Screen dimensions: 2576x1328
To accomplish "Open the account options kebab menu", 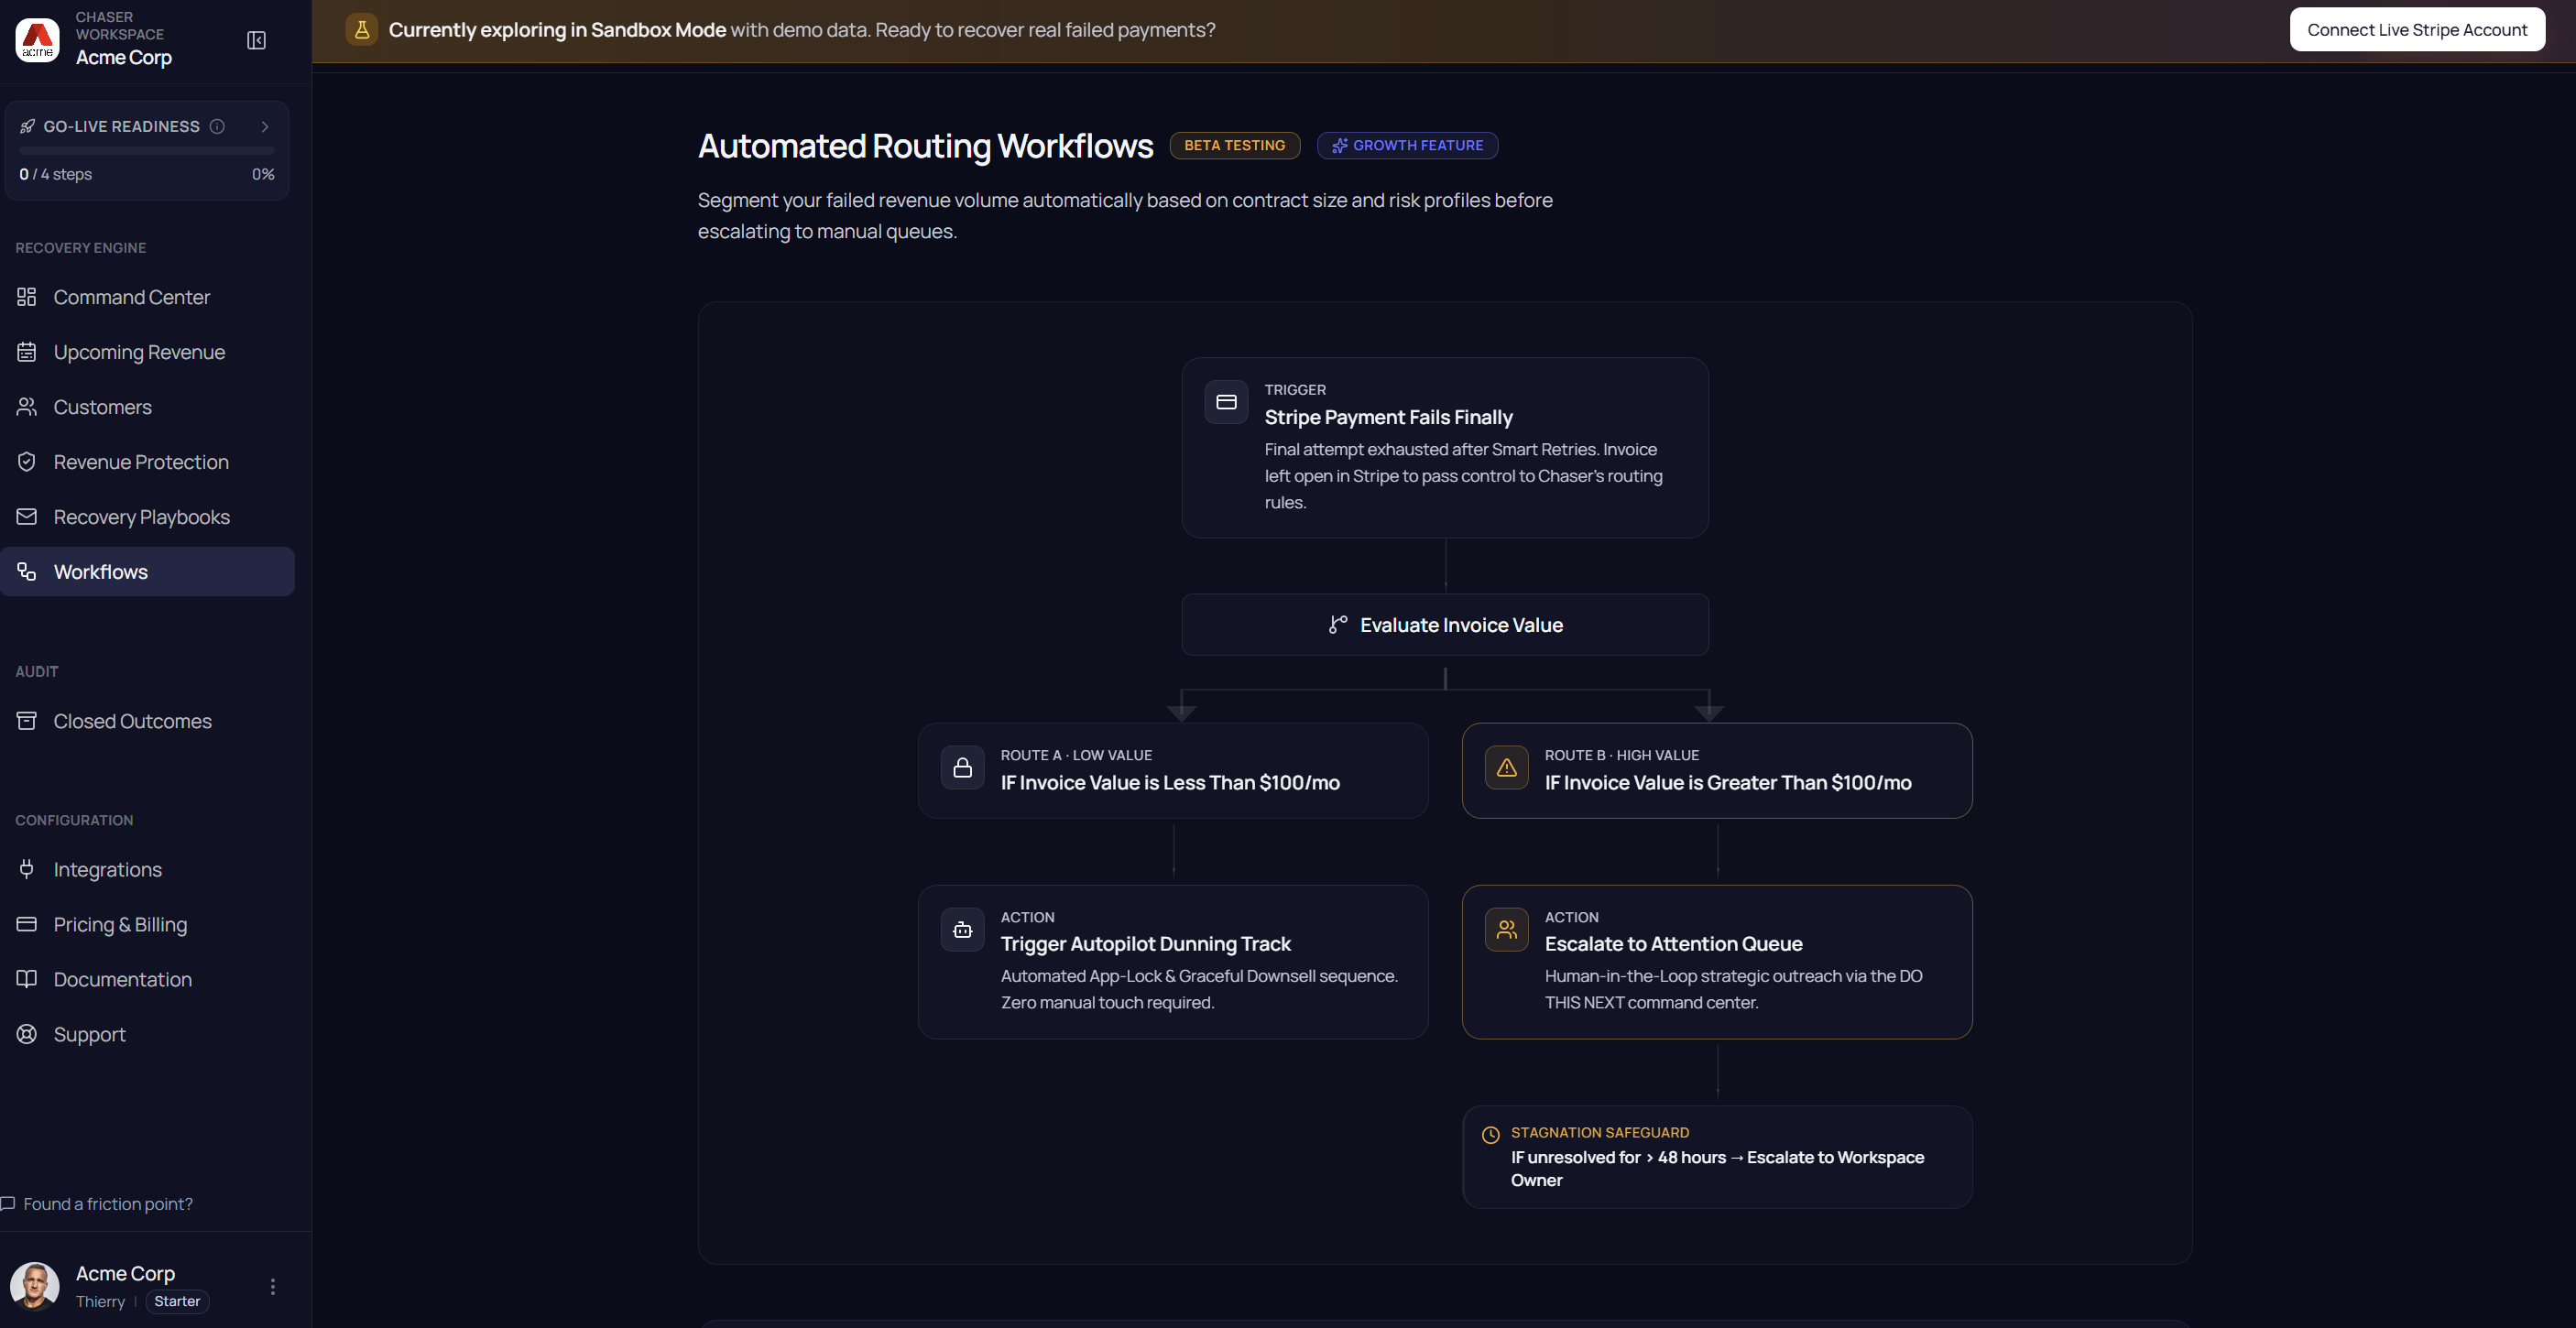I will click(x=273, y=1287).
